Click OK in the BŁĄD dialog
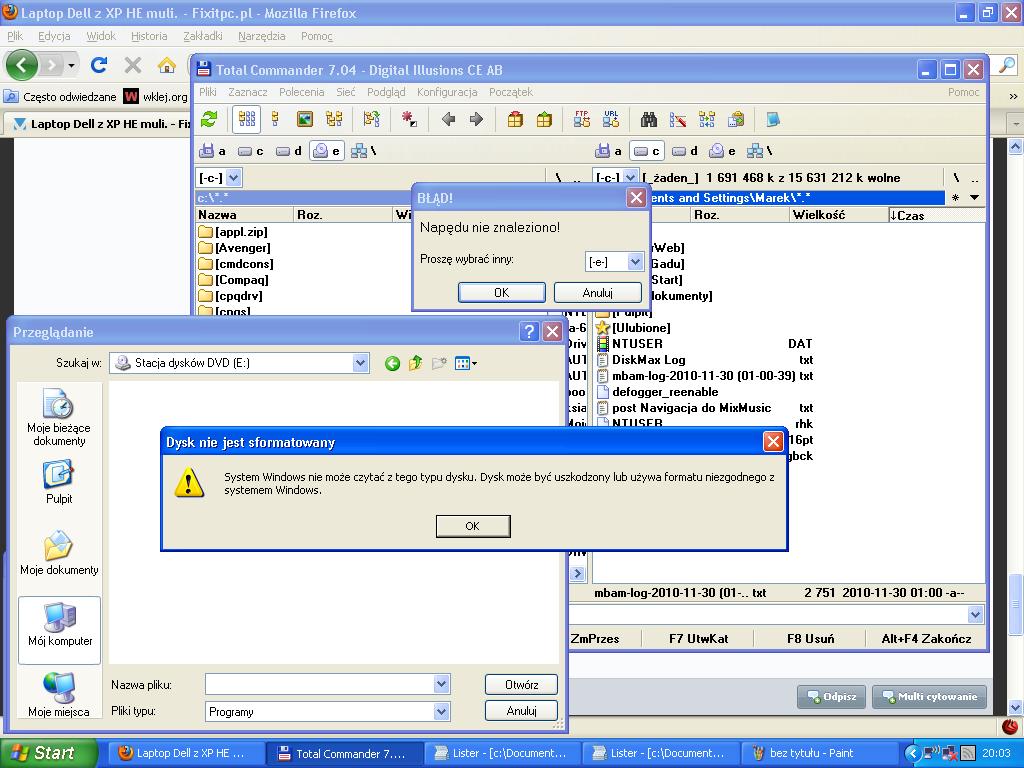The width and height of the screenshot is (1024, 768). pyautogui.click(x=502, y=293)
